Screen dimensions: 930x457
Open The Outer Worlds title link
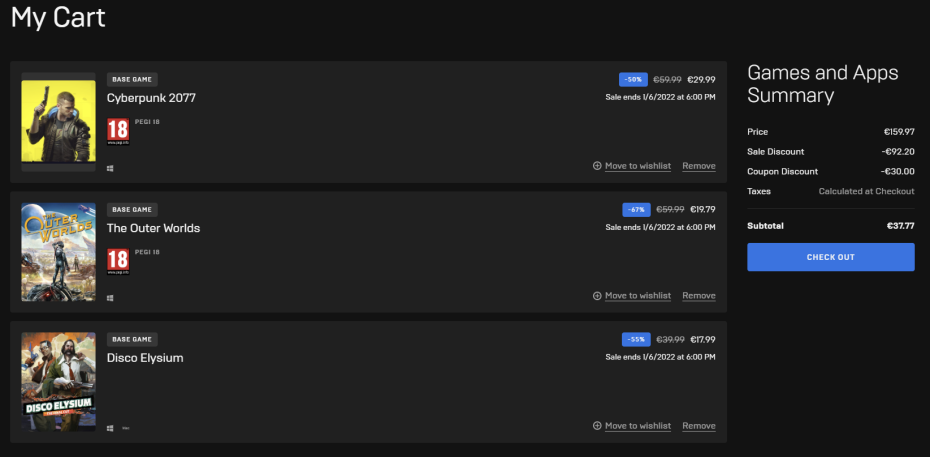coord(153,228)
